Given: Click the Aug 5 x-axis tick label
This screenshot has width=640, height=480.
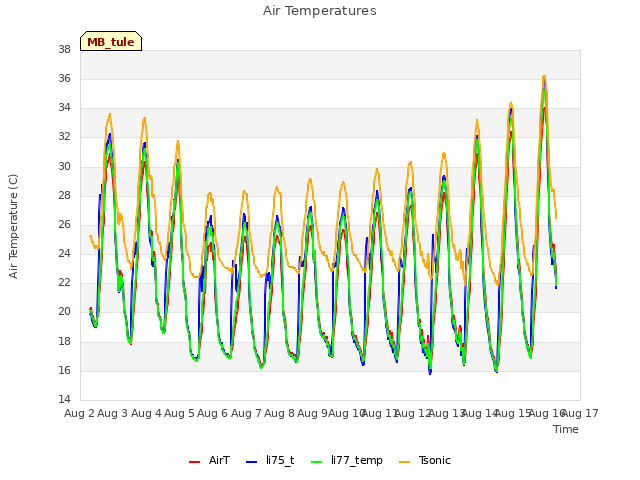Looking at the screenshot, I should pyautogui.click(x=179, y=413).
